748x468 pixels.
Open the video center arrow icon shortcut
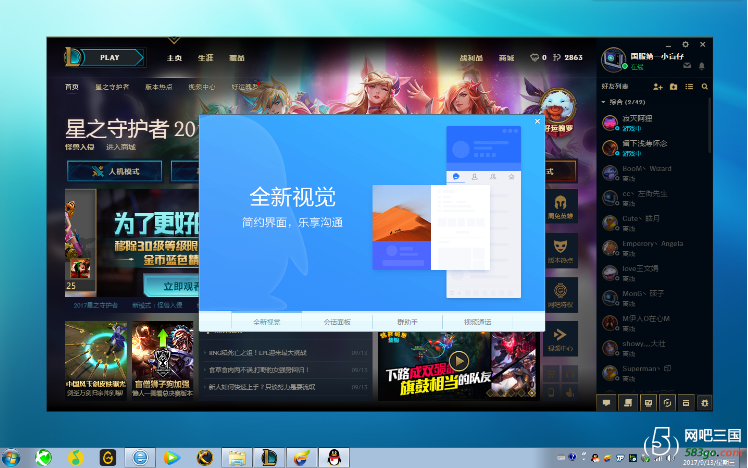(561, 339)
